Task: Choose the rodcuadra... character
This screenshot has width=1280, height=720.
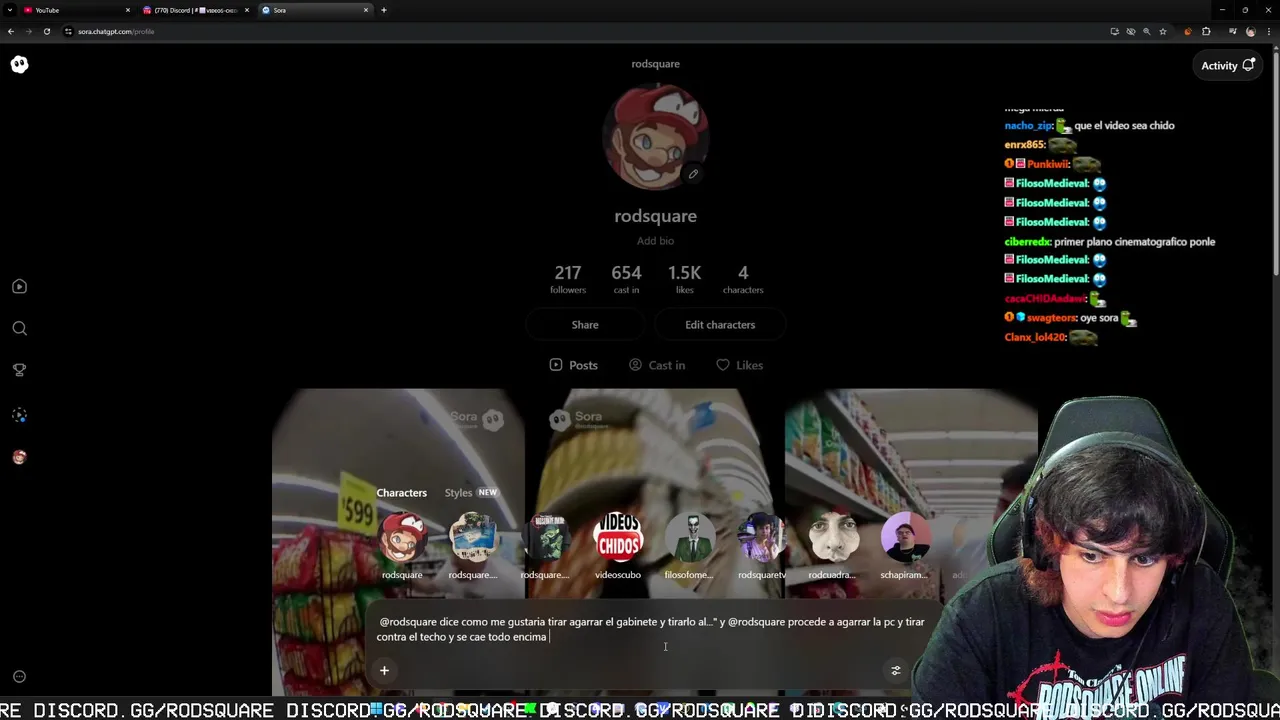Action: (x=832, y=546)
